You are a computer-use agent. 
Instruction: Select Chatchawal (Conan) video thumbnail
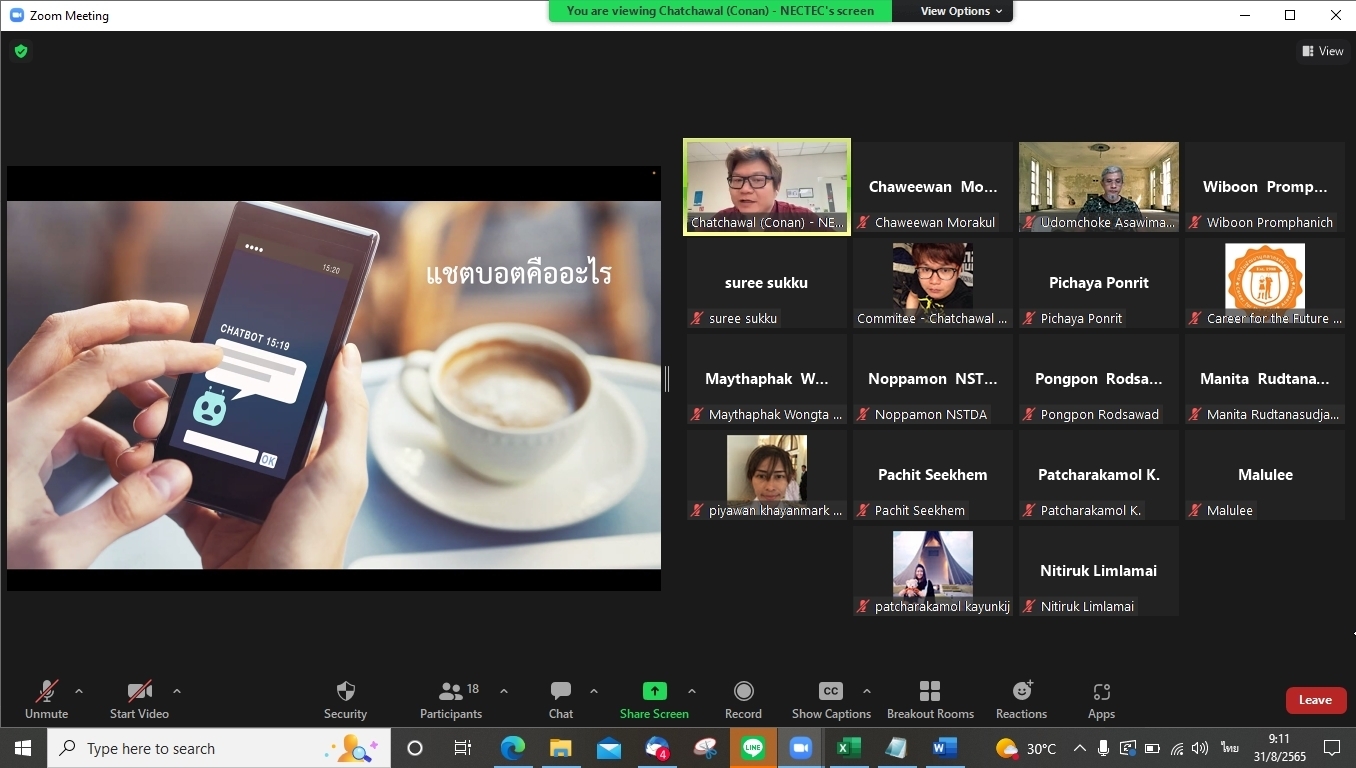coord(767,187)
